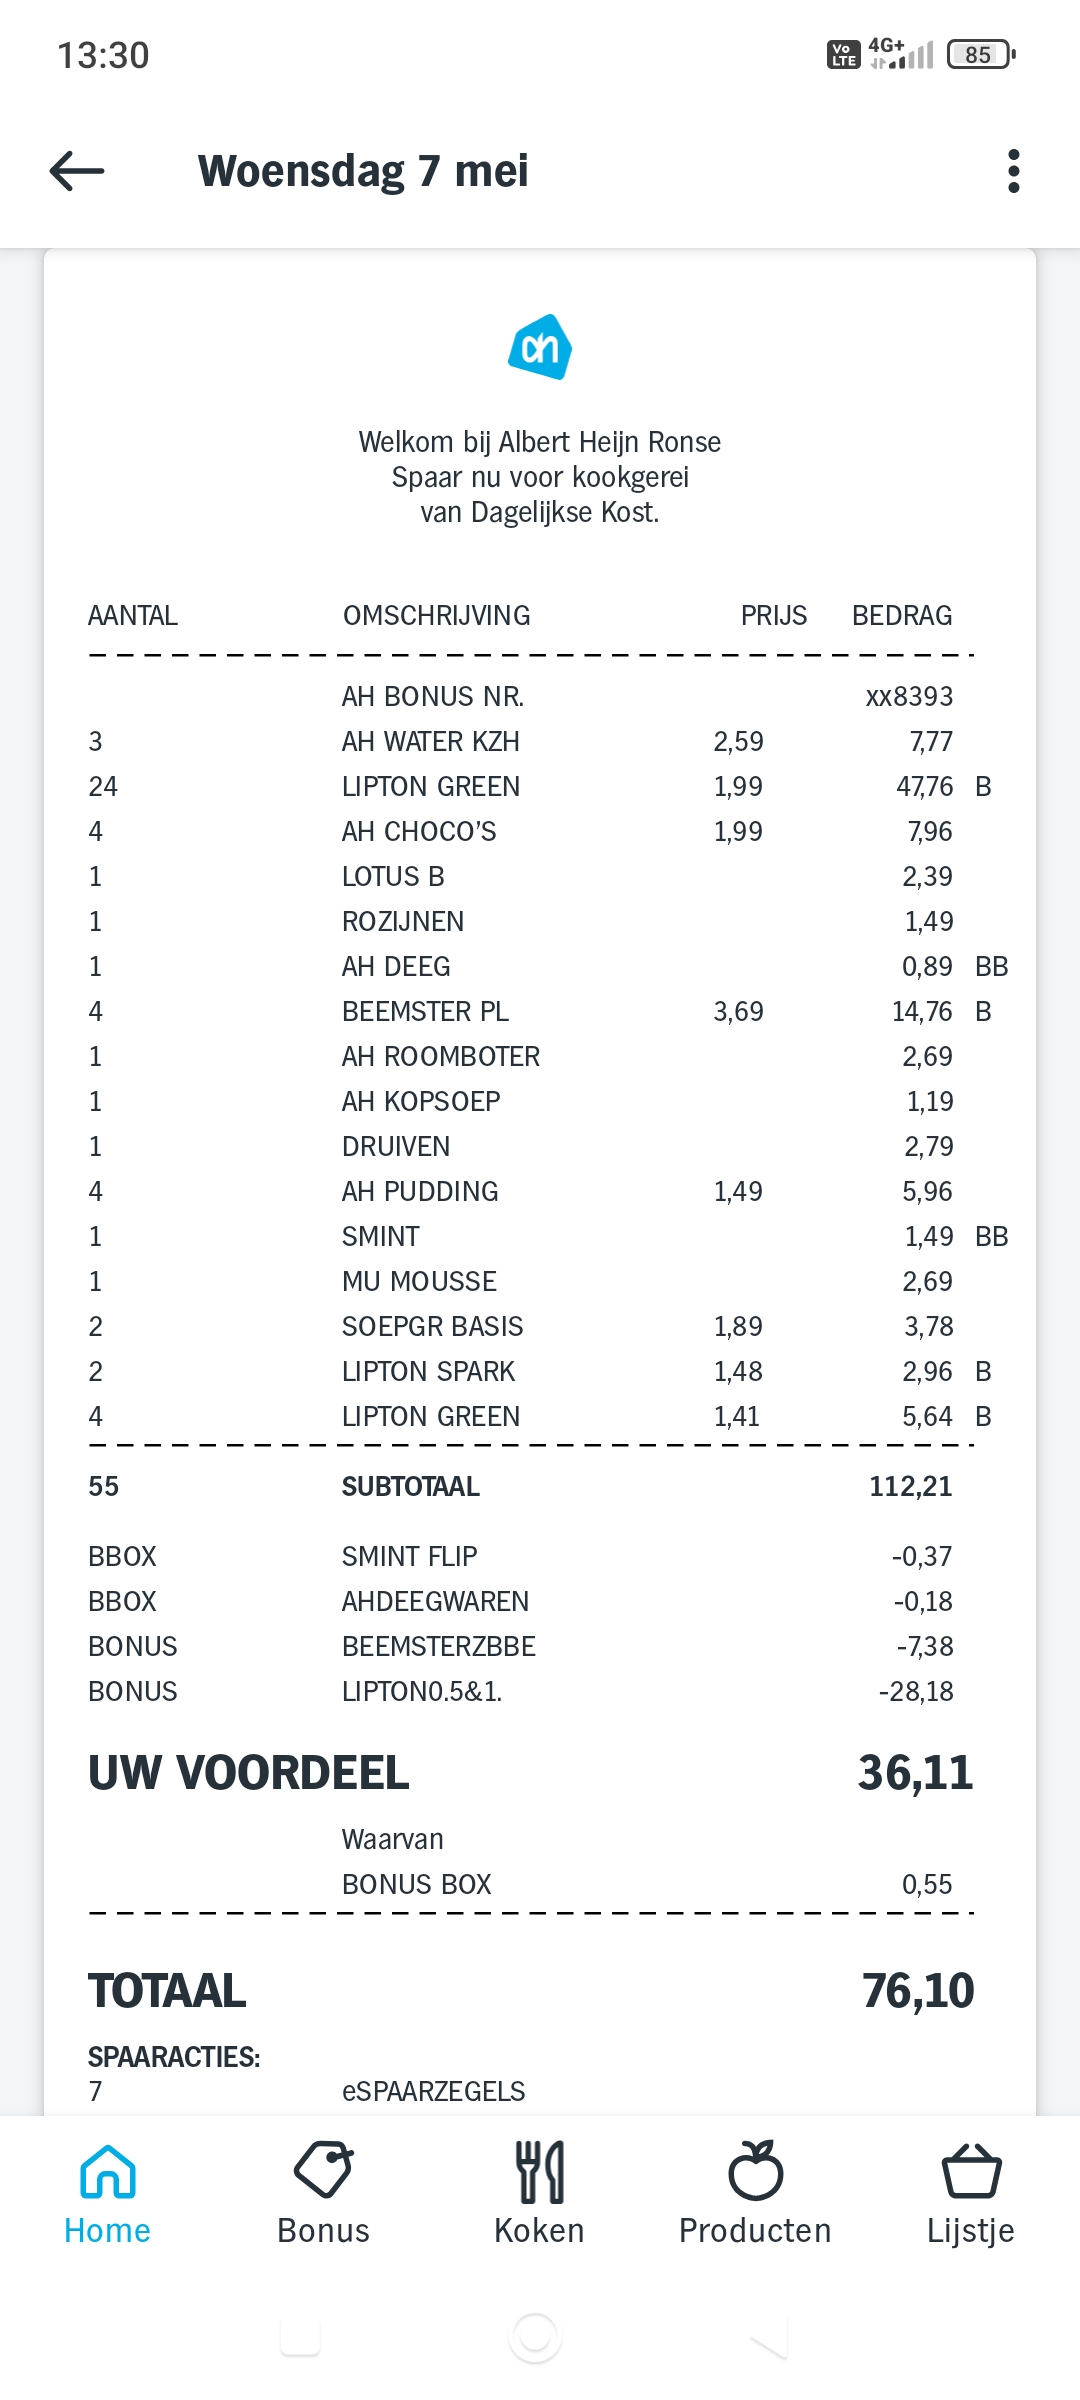Tap the BEEMSTER PL receipt line
Viewport: 1080px width, 2400px height.
(x=540, y=1012)
